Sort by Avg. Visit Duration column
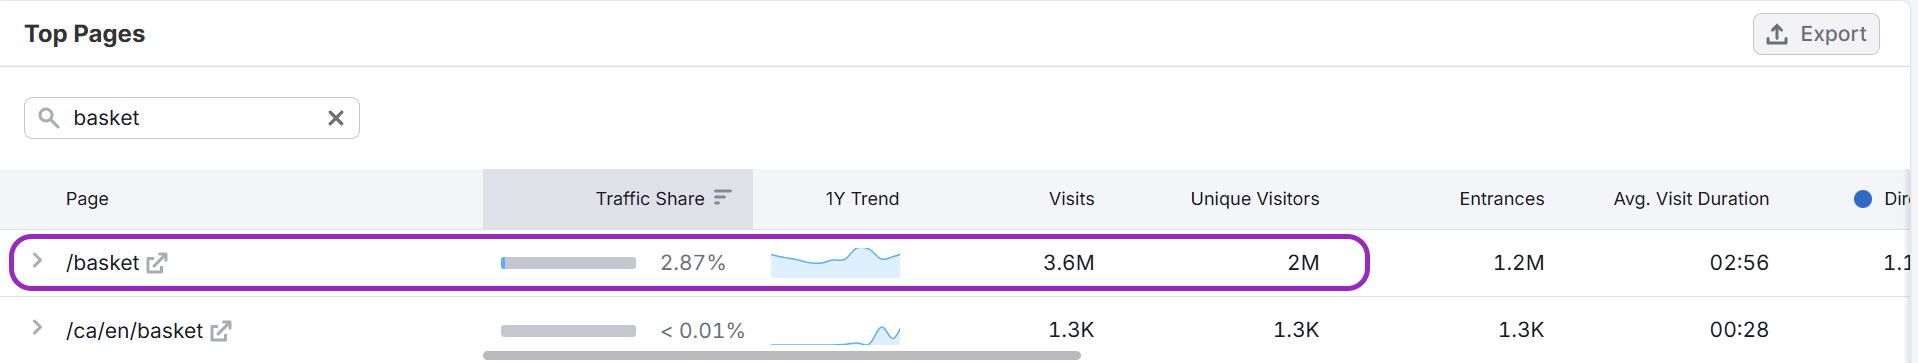The height and width of the screenshot is (363, 1918). [x=1691, y=199]
